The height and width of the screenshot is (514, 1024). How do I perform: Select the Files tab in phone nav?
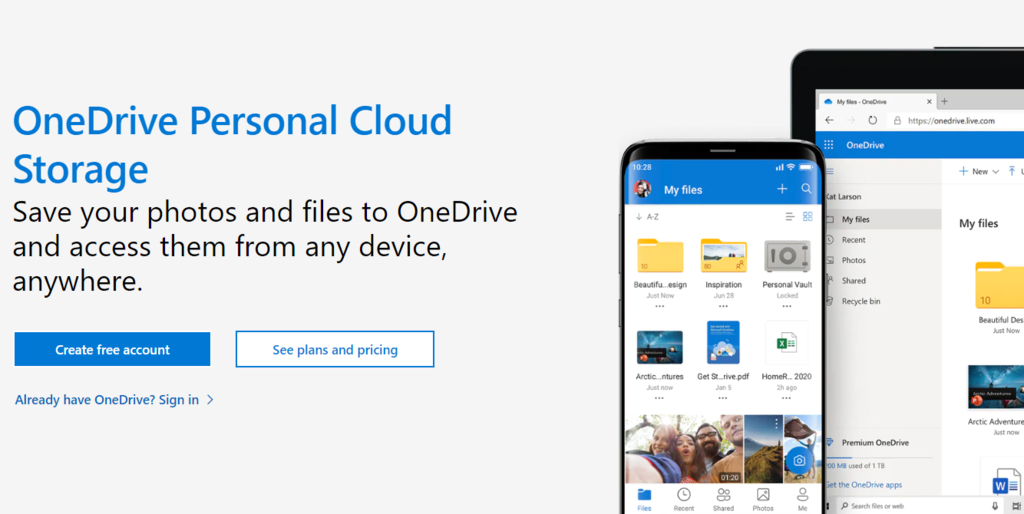644,499
